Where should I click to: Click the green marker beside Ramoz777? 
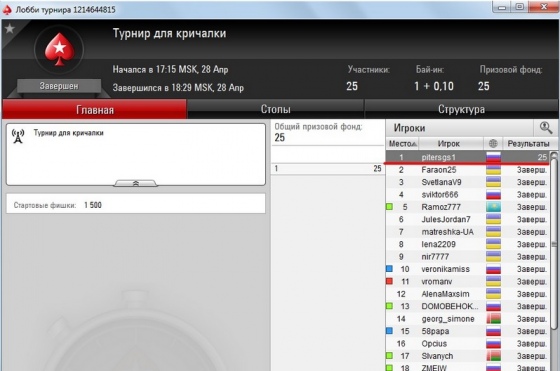tap(390, 207)
